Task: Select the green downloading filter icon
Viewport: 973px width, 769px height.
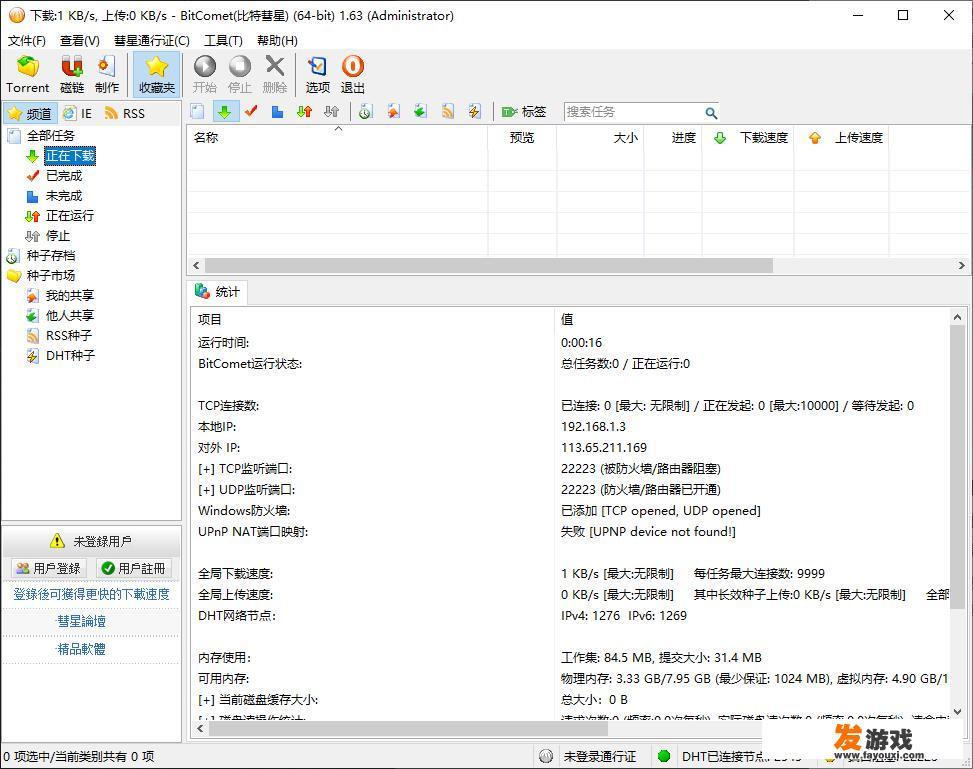Action: (x=225, y=112)
